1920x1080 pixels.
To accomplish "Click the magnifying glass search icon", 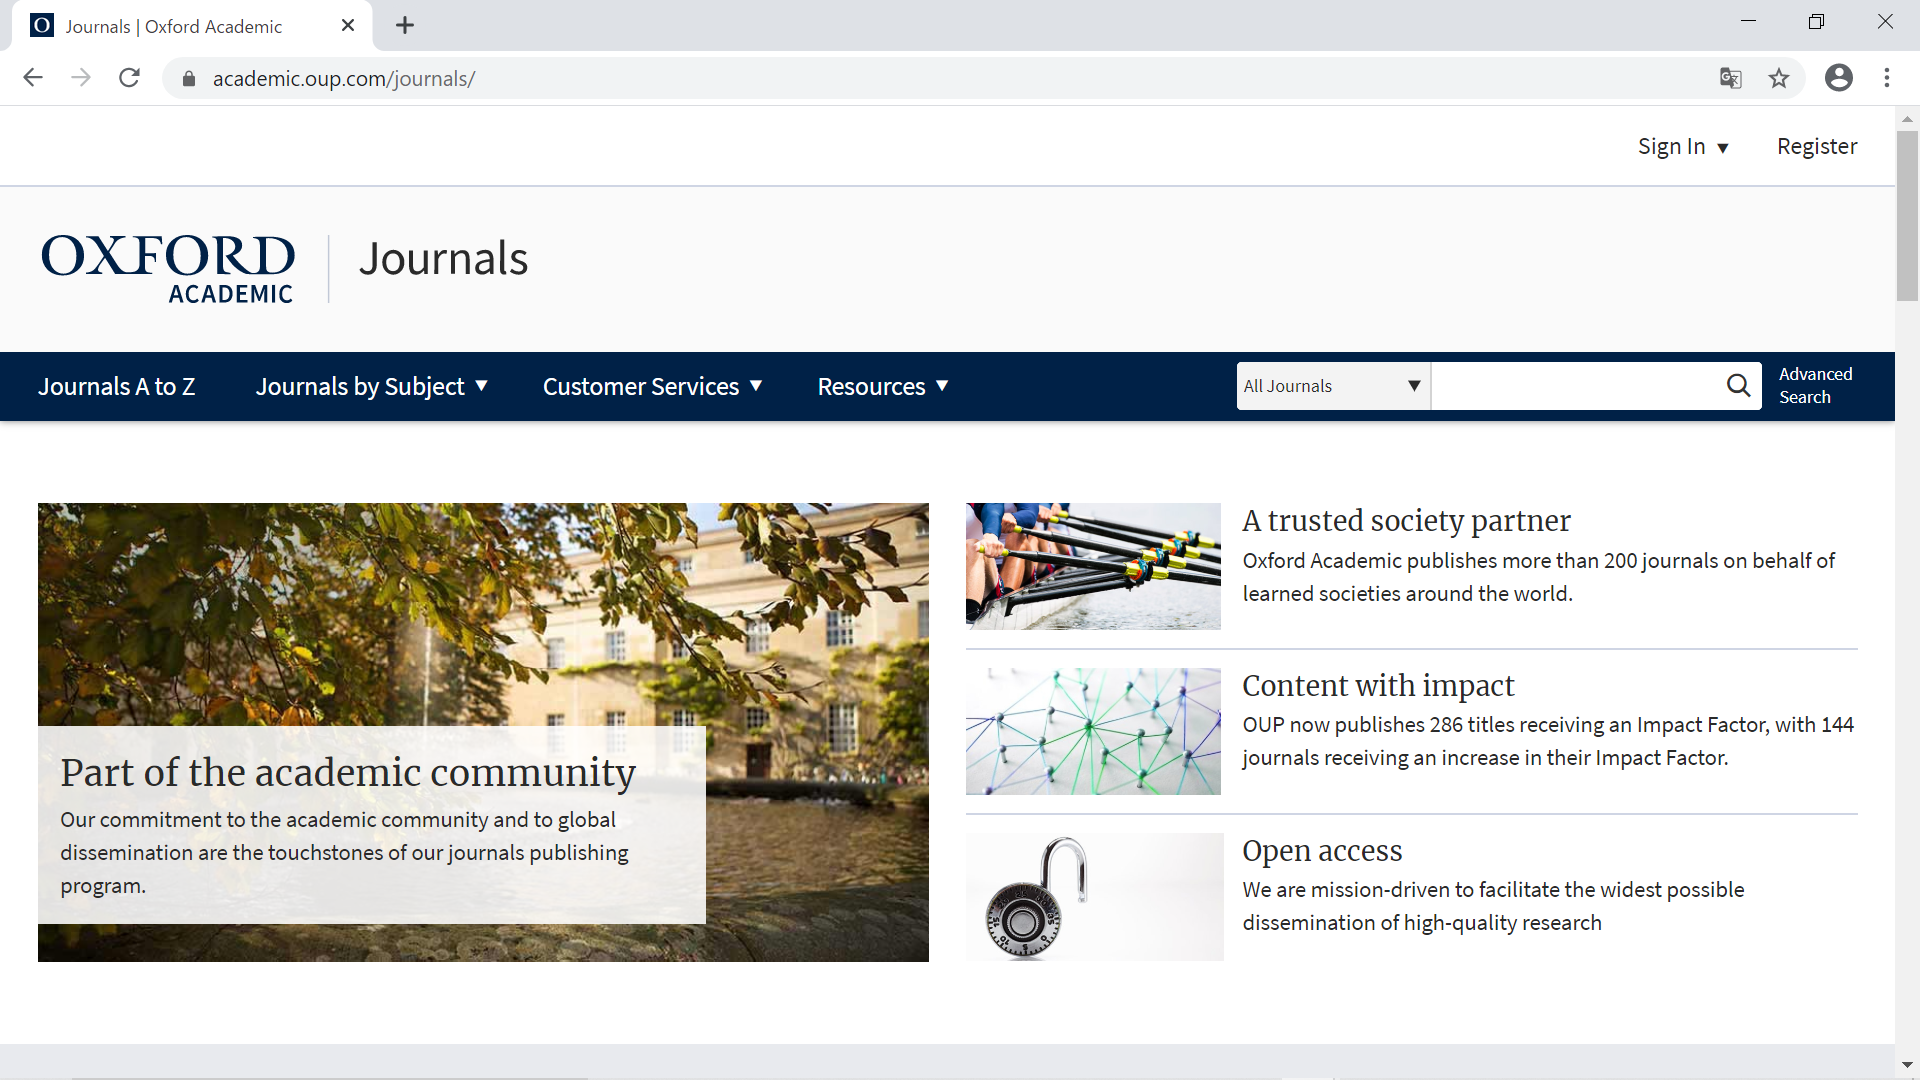I will click(1739, 386).
